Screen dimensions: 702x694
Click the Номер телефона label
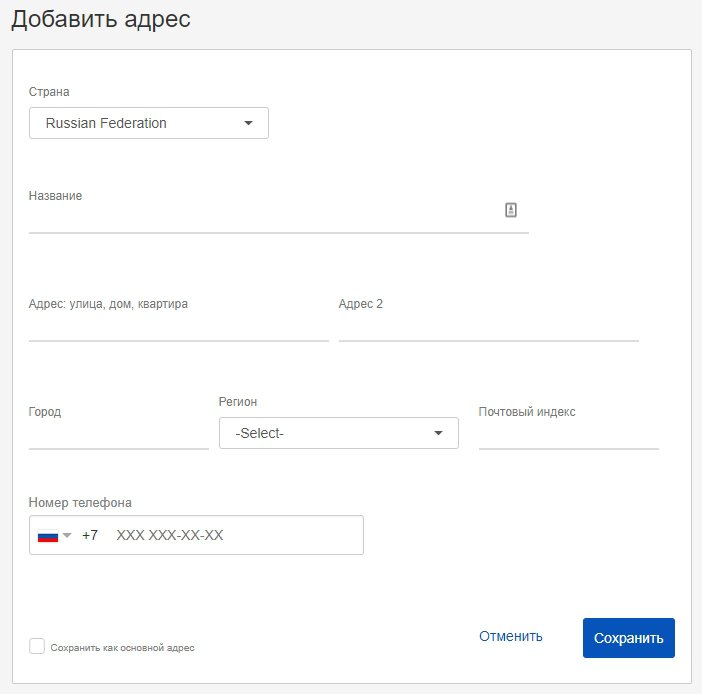tap(80, 502)
